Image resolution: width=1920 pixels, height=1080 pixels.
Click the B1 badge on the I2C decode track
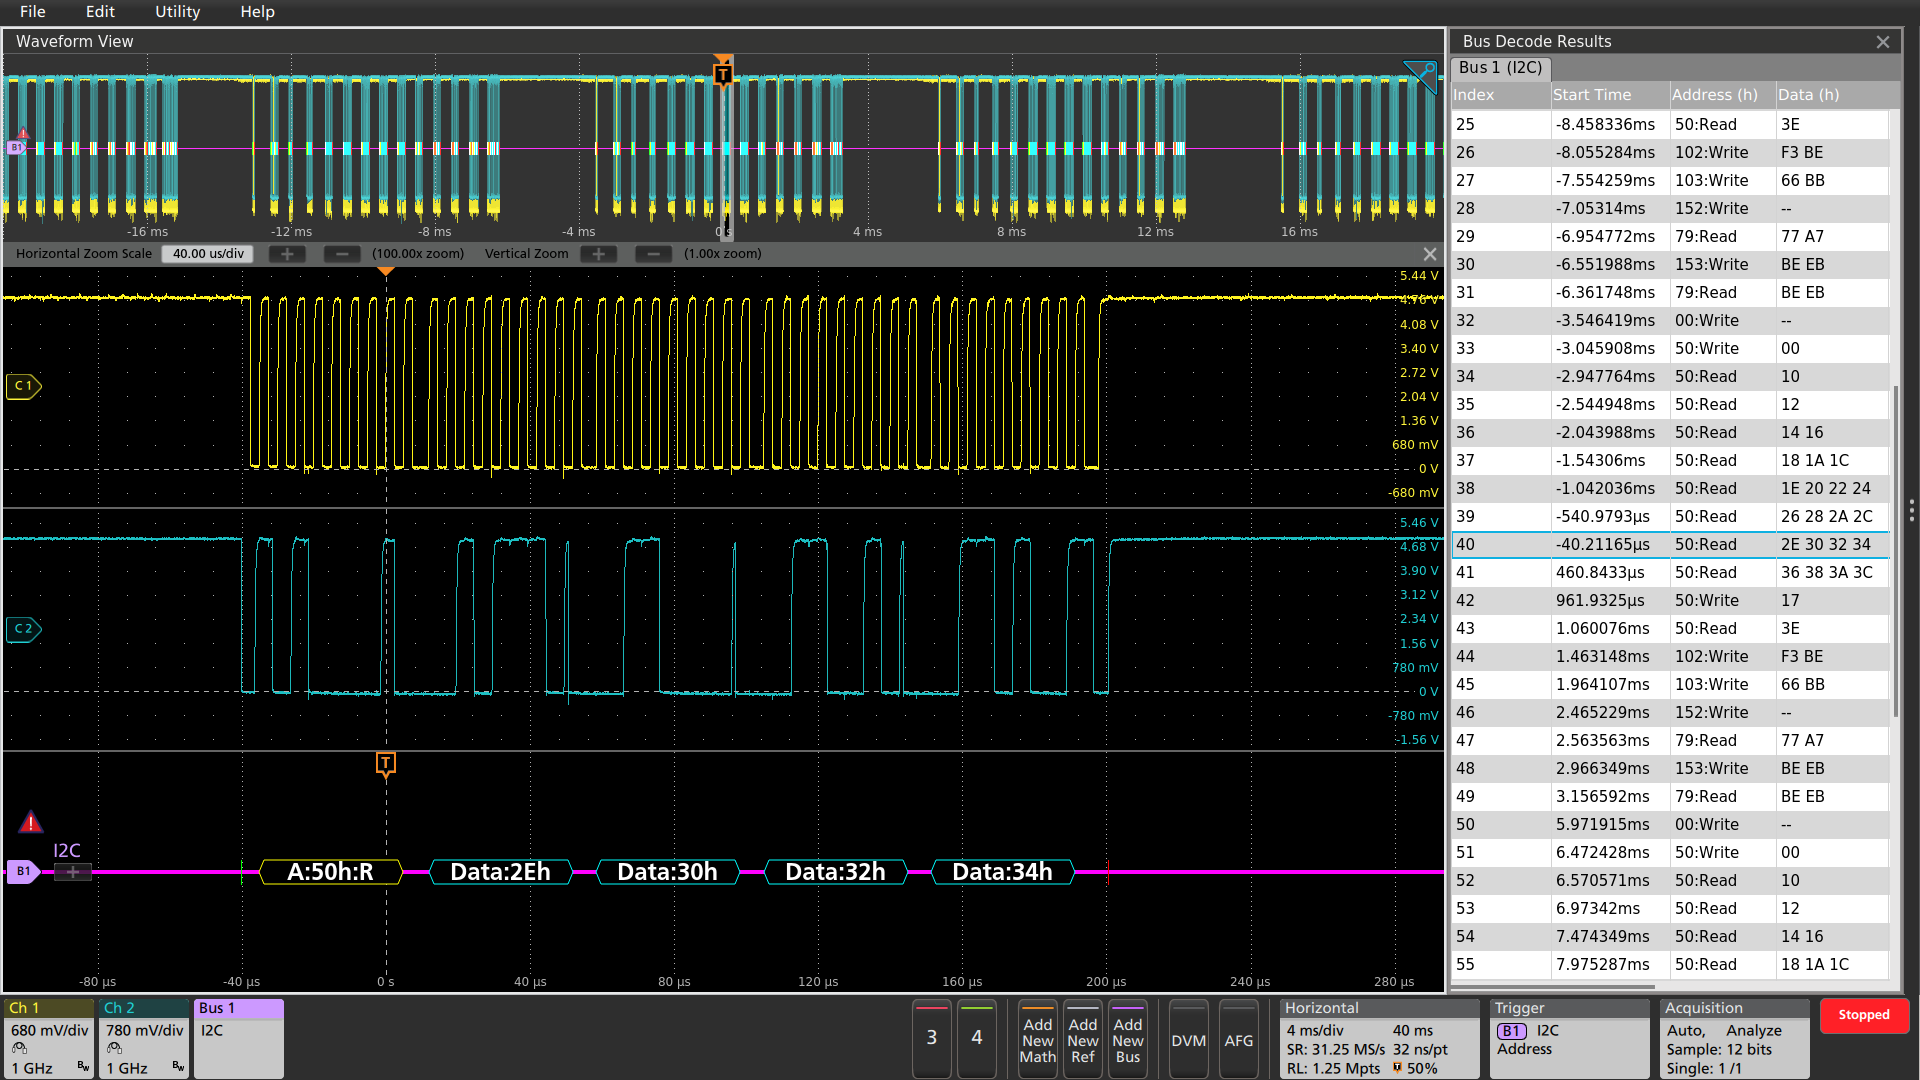click(22, 872)
